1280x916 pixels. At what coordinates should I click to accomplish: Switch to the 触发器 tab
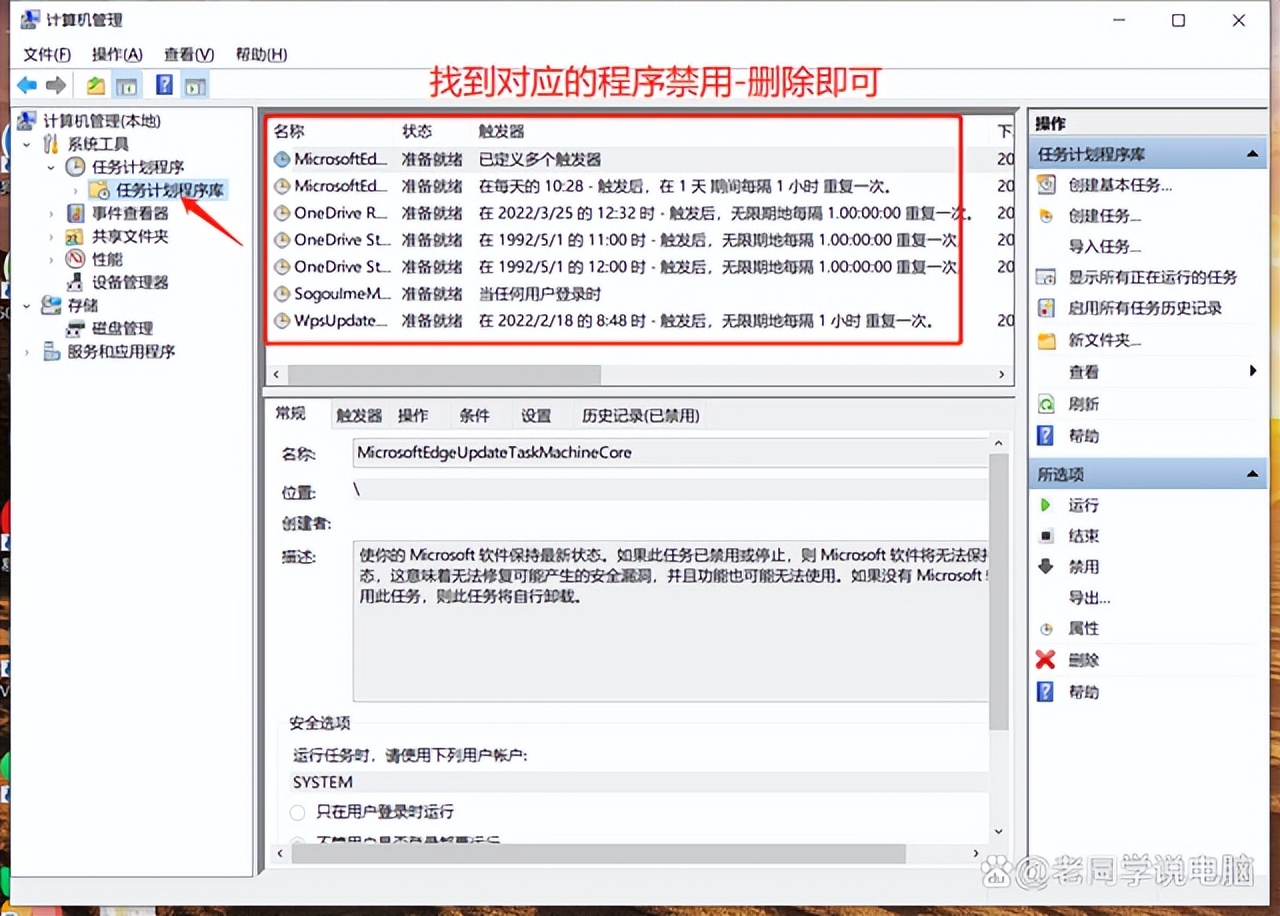359,415
